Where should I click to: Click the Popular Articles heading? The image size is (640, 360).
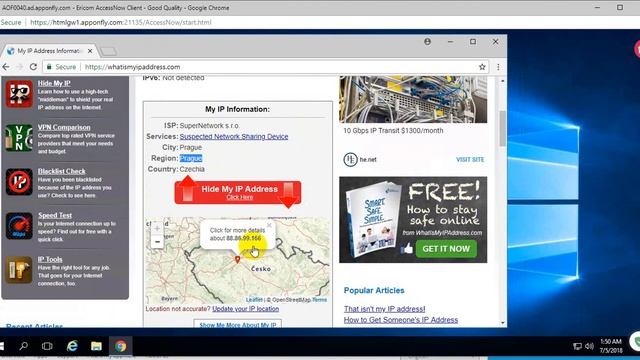tap(374, 291)
